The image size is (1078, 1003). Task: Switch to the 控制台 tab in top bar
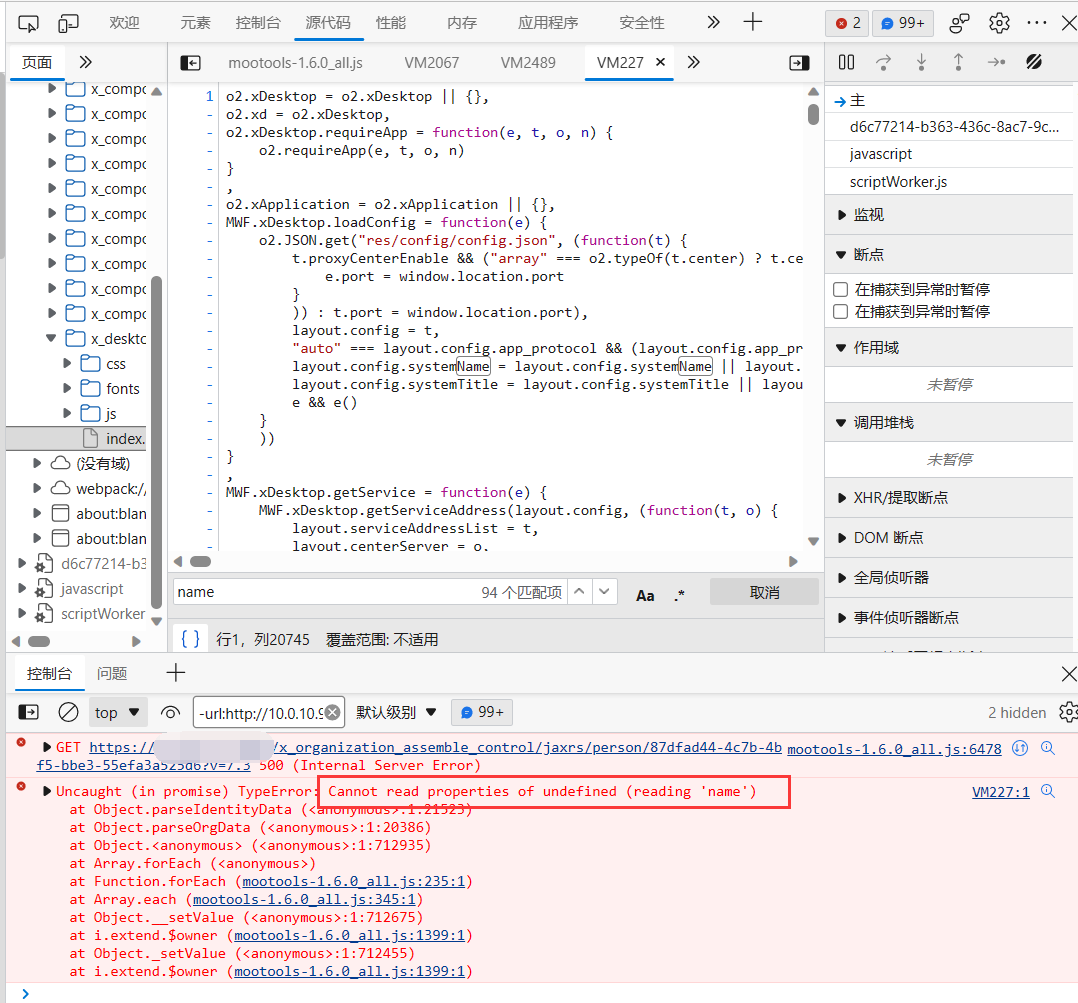tap(257, 23)
